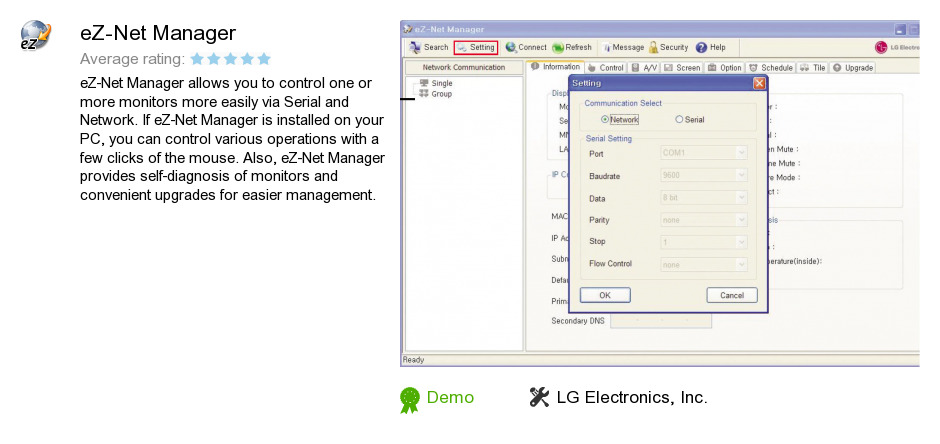
Task: Select the Serial radio button
Action: point(679,120)
